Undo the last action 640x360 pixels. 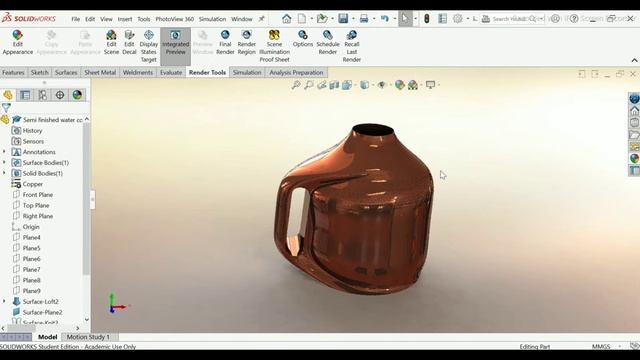384,19
